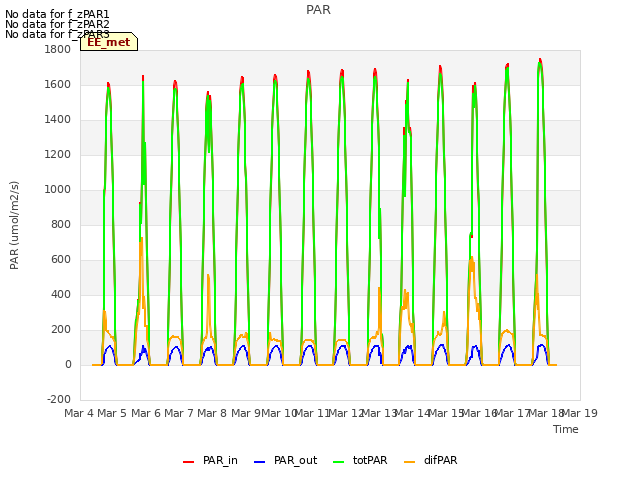Click the y-axis tick value 1400
Viewport: 640px width, 480px height.
tap(58, 120)
